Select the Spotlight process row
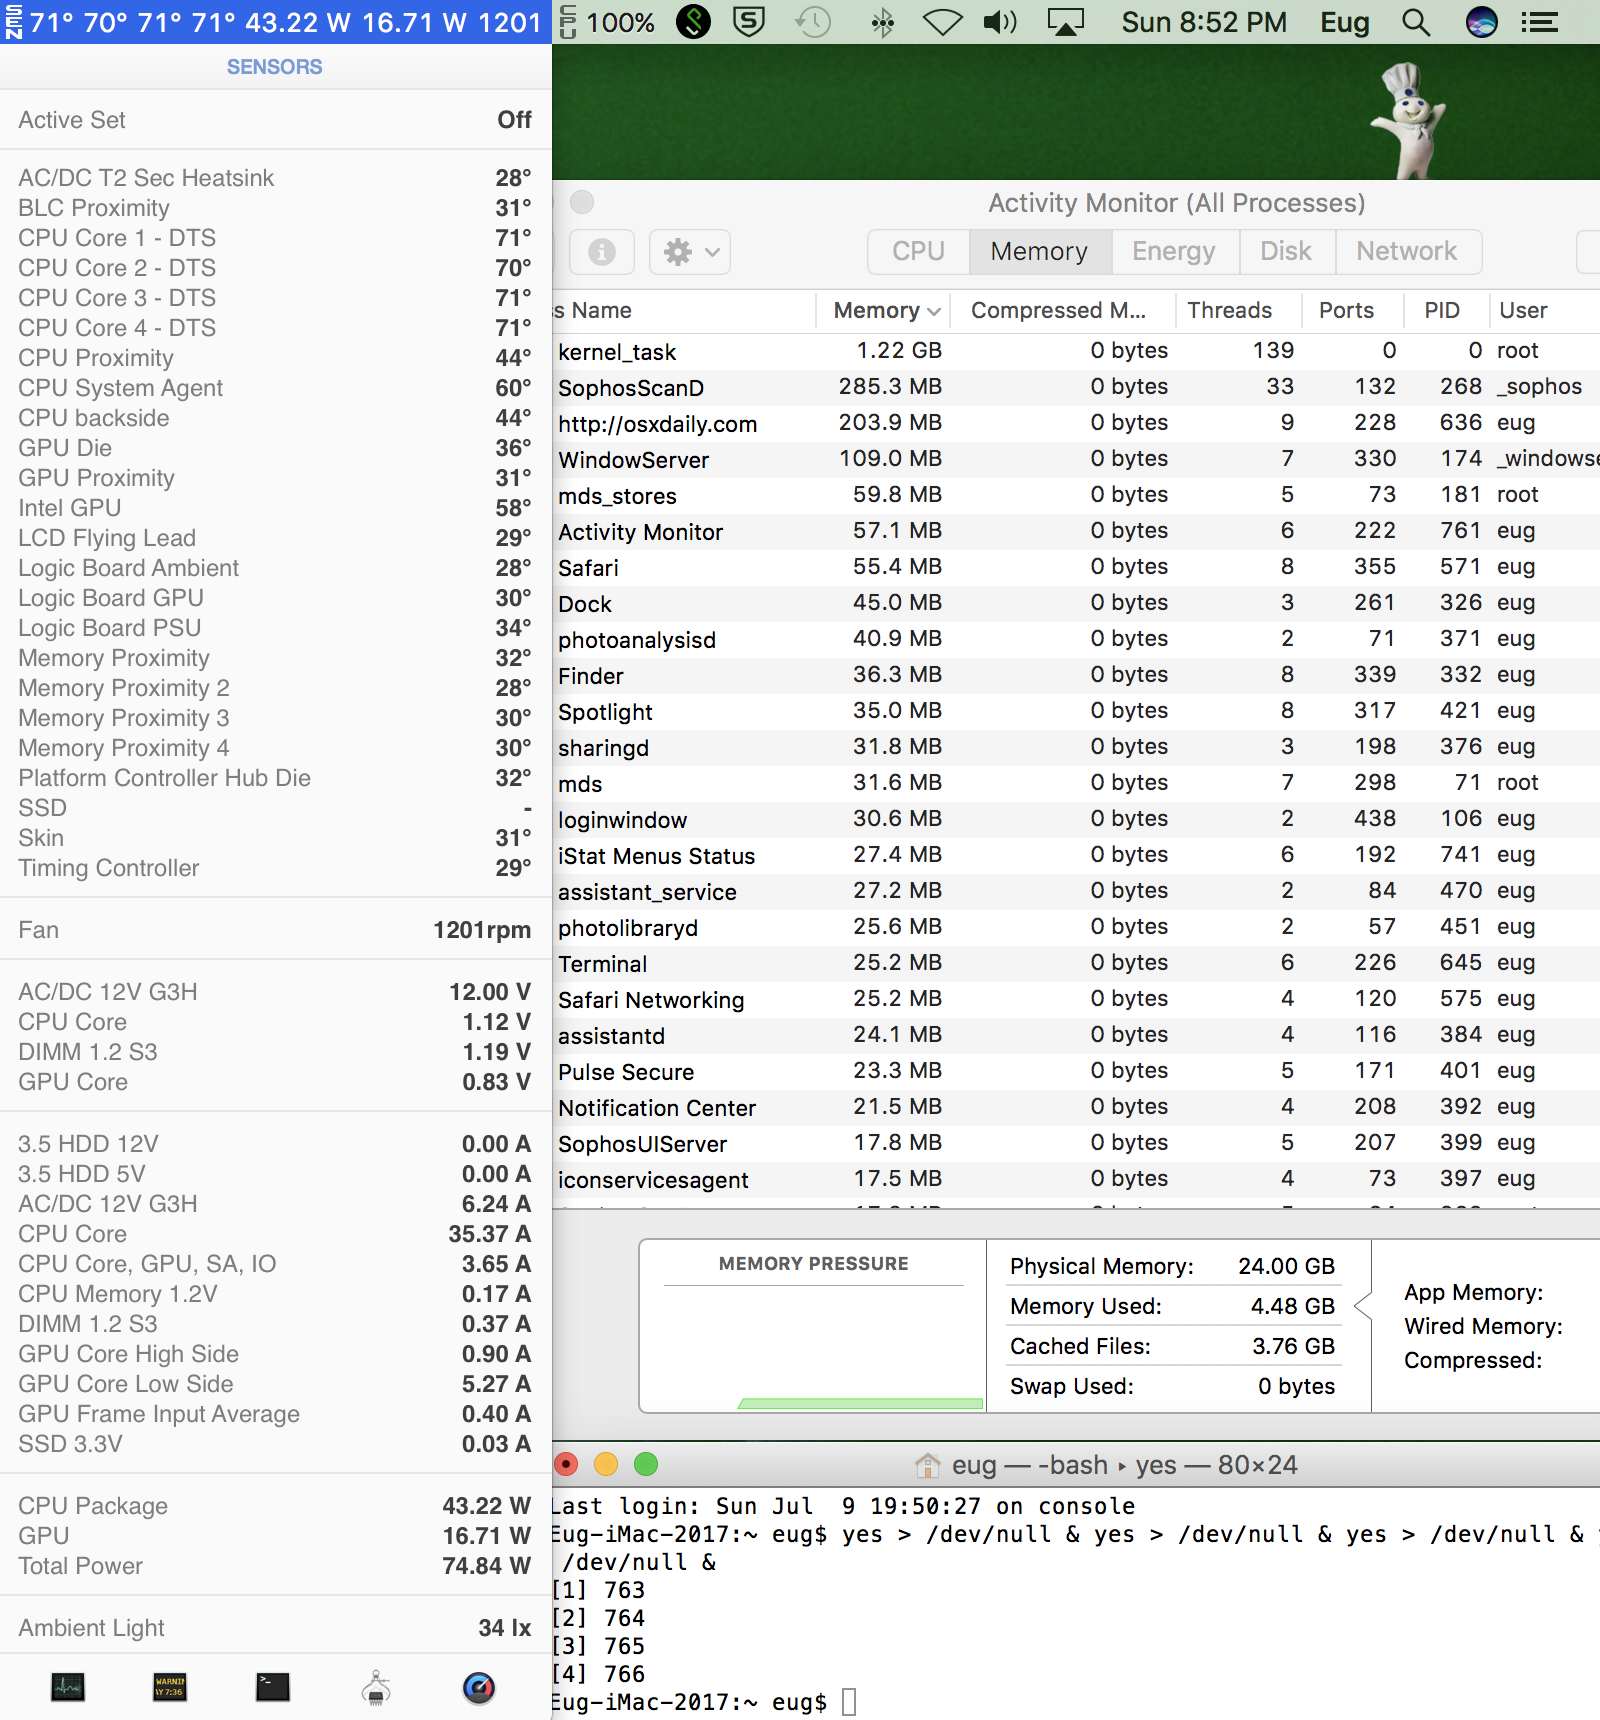The image size is (1600, 1720). (x=1076, y=711)
